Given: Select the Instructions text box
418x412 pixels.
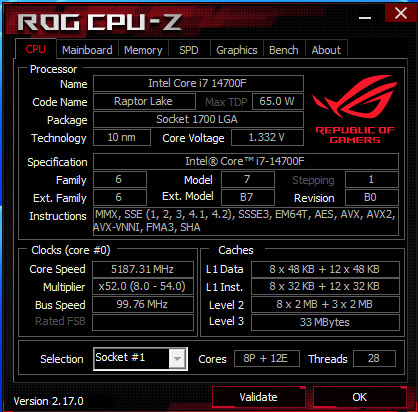Looking at the screenshot, I should [x=246, y=221].
